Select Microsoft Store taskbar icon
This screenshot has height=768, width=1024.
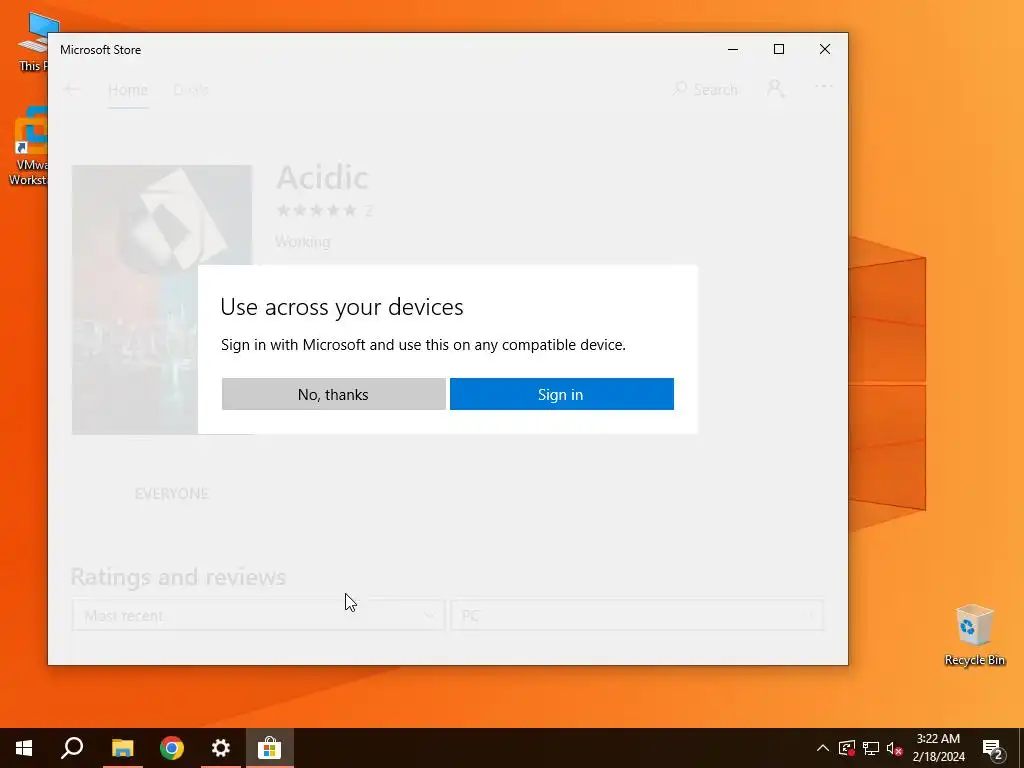[x=270, y=748]
